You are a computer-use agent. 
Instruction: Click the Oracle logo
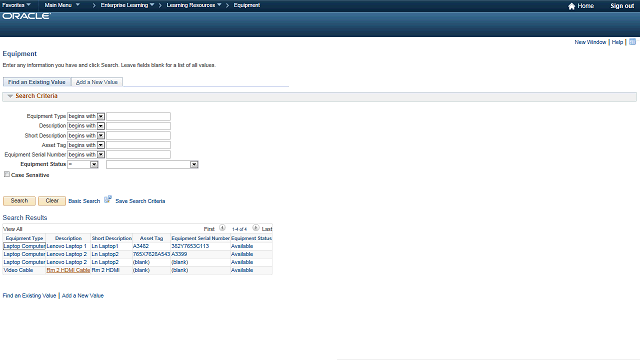click(x=27, y=16)
